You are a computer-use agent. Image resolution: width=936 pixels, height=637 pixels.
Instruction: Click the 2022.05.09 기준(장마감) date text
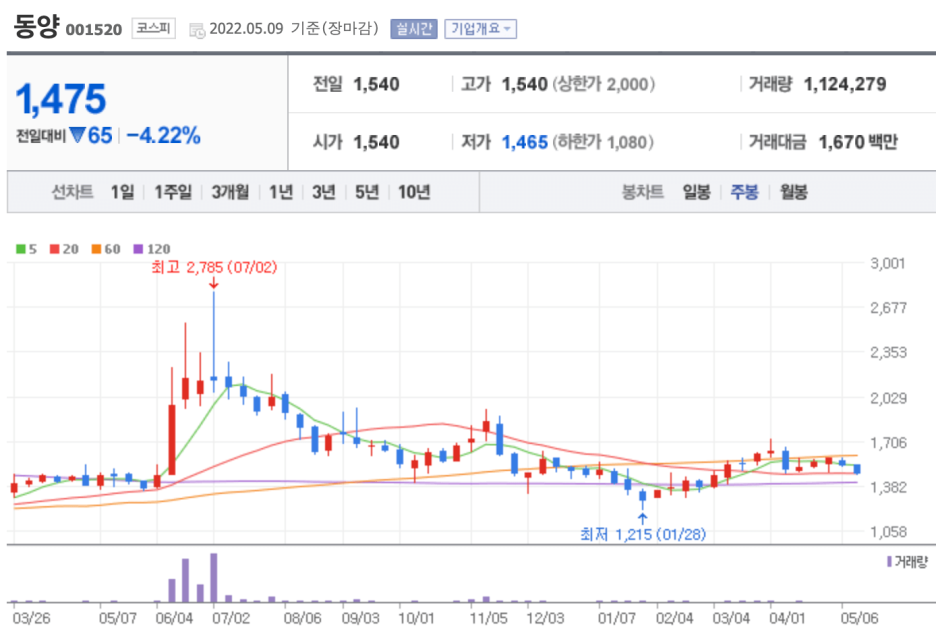click(x=294, y=29)
